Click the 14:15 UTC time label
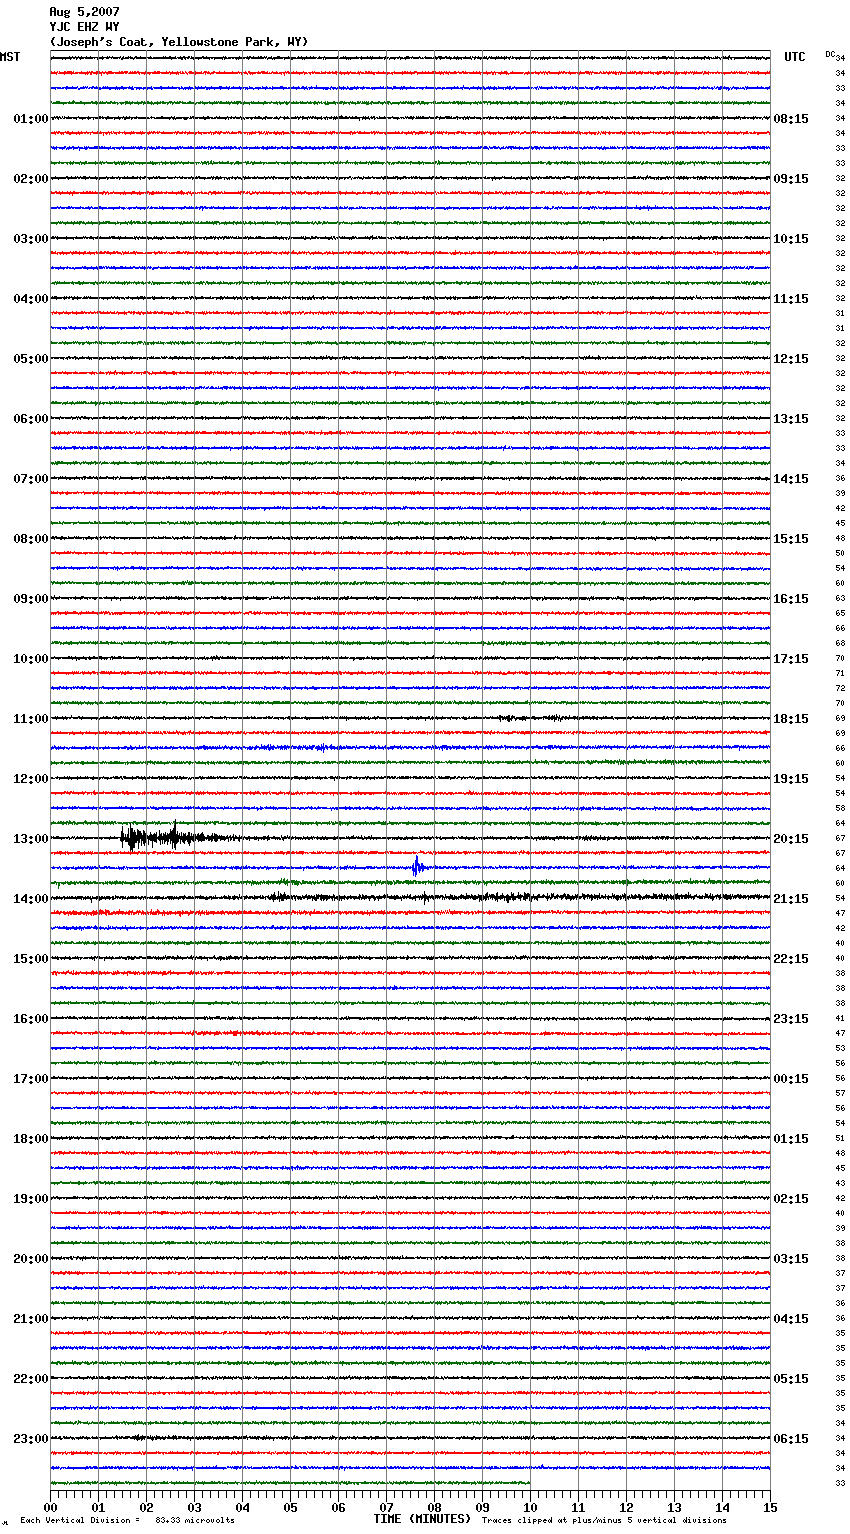 coord(791,479)
